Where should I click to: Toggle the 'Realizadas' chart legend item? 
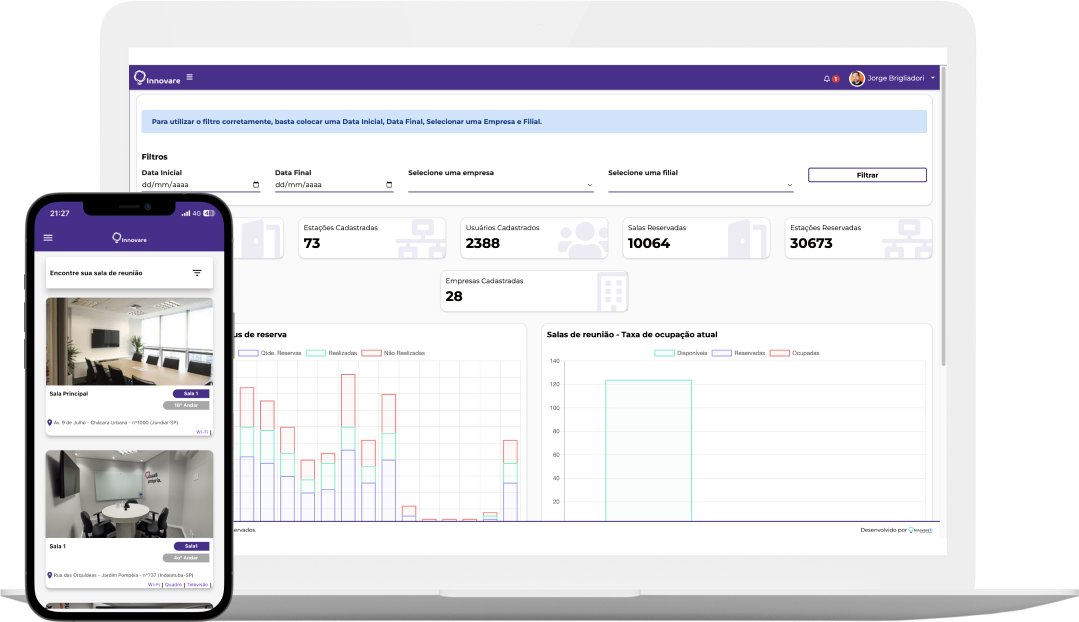pos(332,353)
